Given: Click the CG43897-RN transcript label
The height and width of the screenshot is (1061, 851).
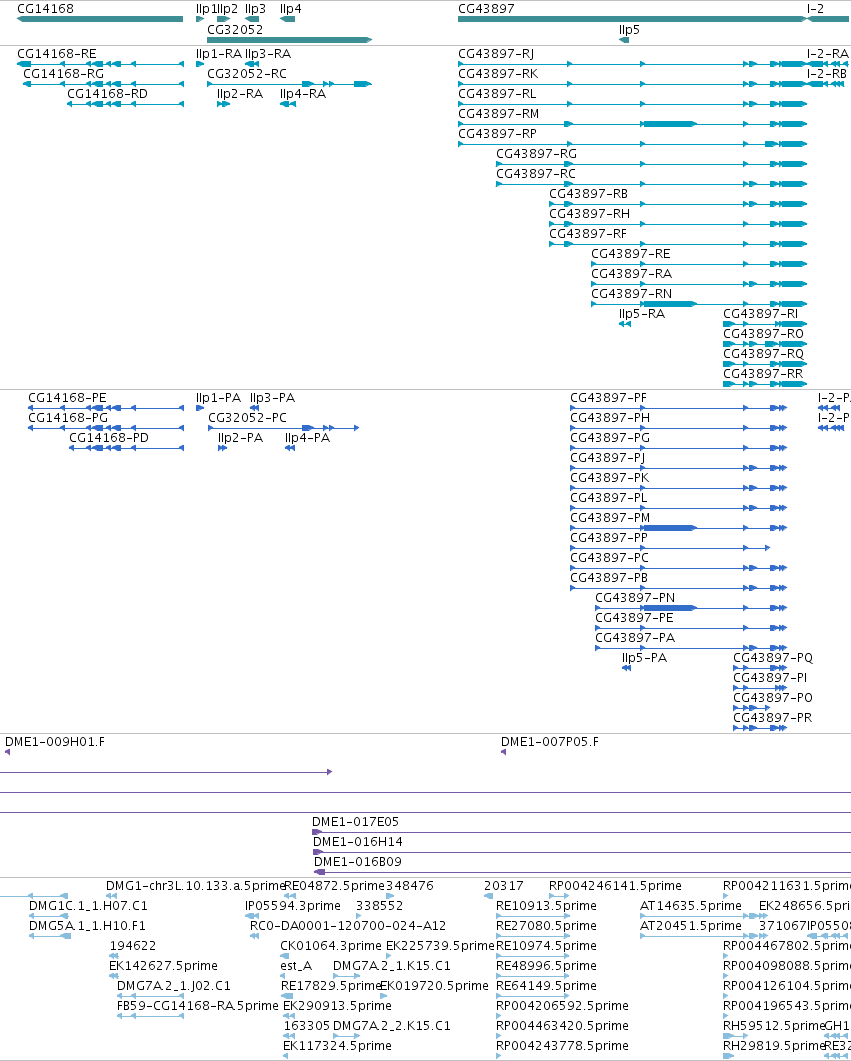Looking at the screenshot, I should [632, 294].
